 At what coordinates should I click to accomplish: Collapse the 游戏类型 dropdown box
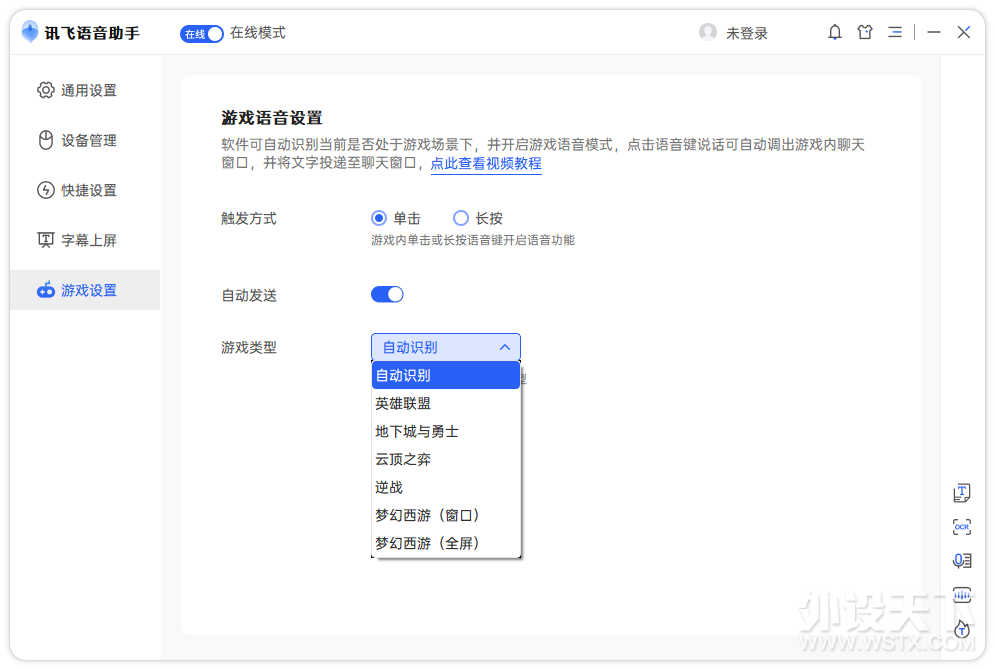(446, 347)
